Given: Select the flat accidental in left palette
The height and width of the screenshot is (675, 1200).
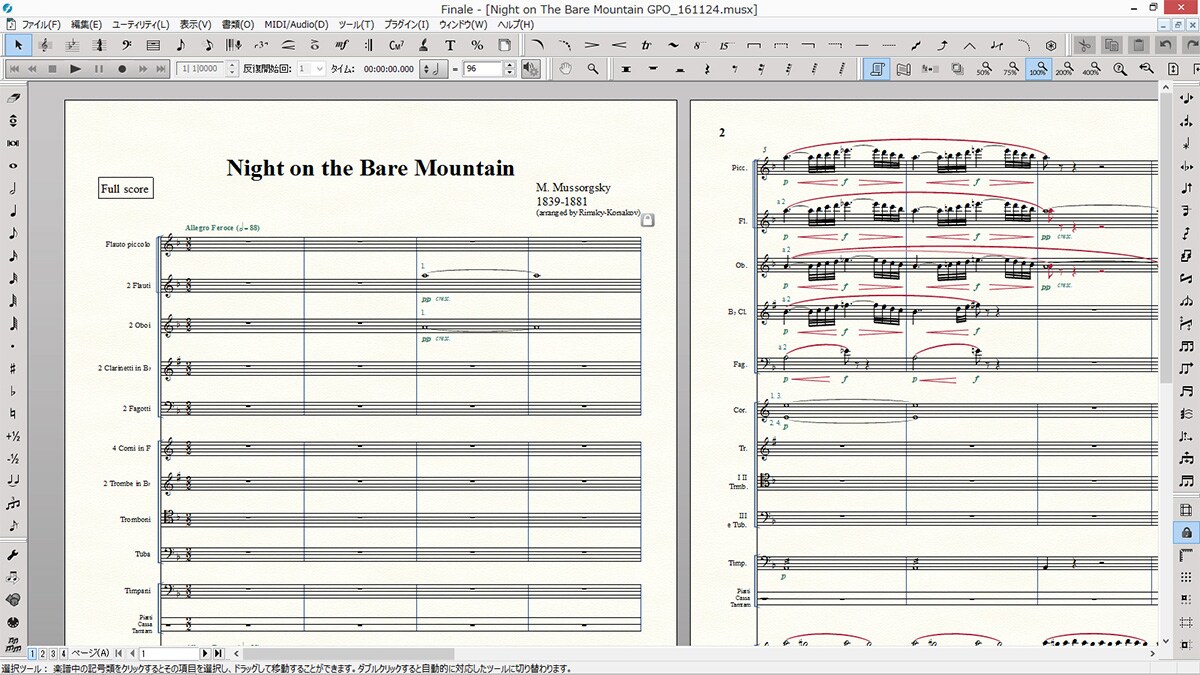Looking at the screenshot, I should [x=13, y=391].
